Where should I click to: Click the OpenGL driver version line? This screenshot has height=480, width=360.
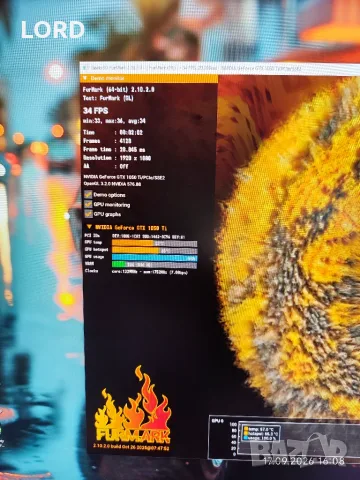[x=112, y=184]
